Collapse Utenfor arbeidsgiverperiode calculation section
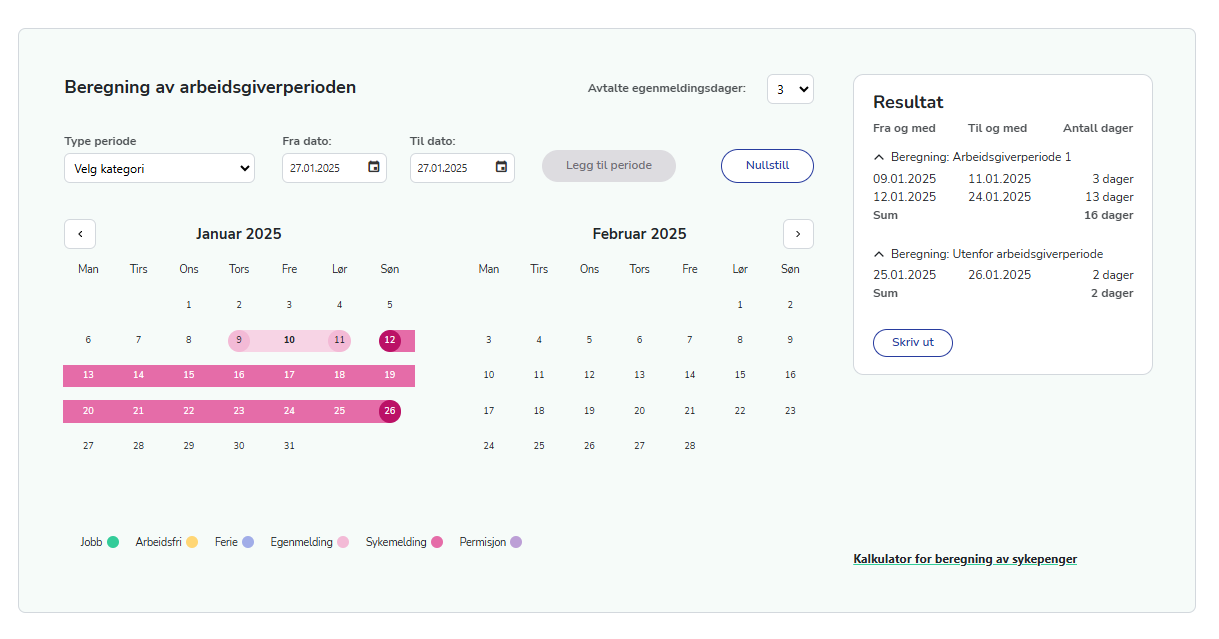 (x=879, y=254)
